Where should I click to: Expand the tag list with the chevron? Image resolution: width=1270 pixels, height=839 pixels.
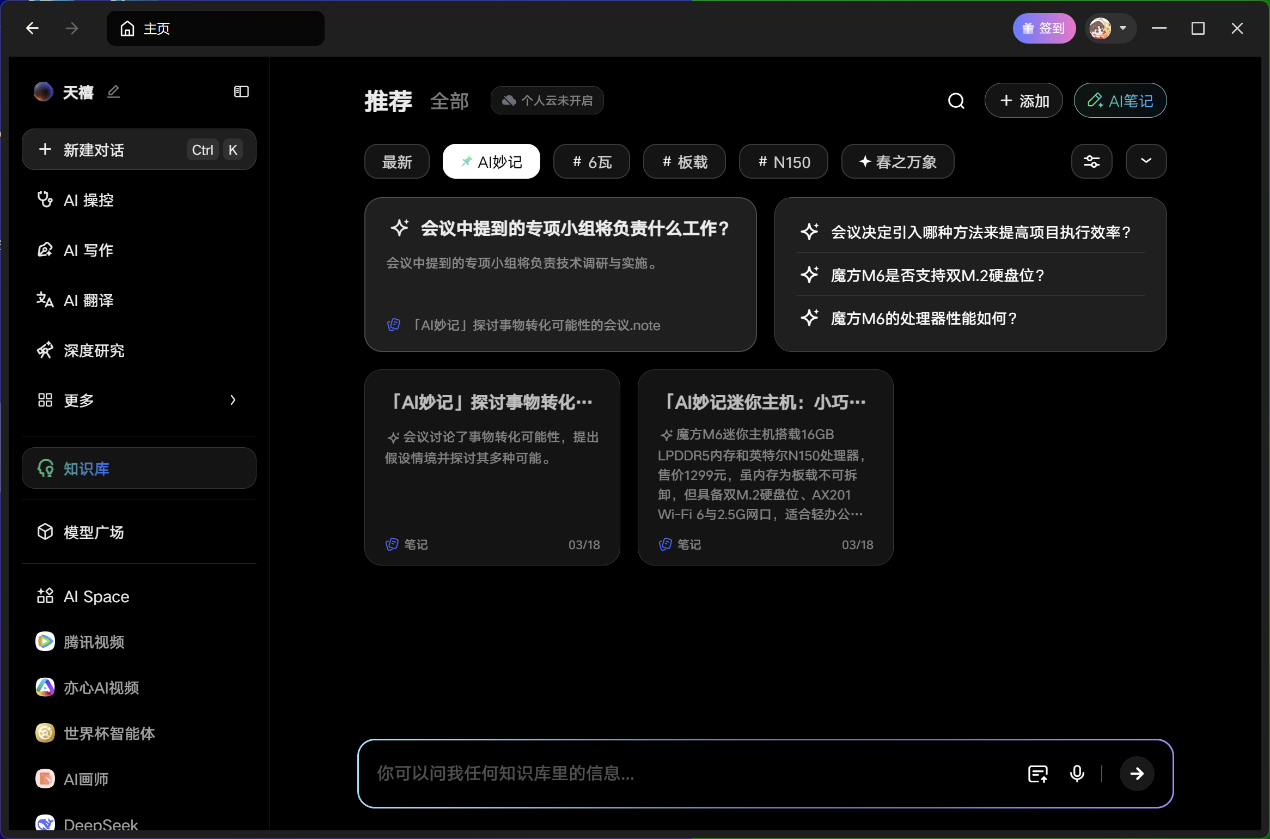pyautogui.click(x=1146, y=161)
